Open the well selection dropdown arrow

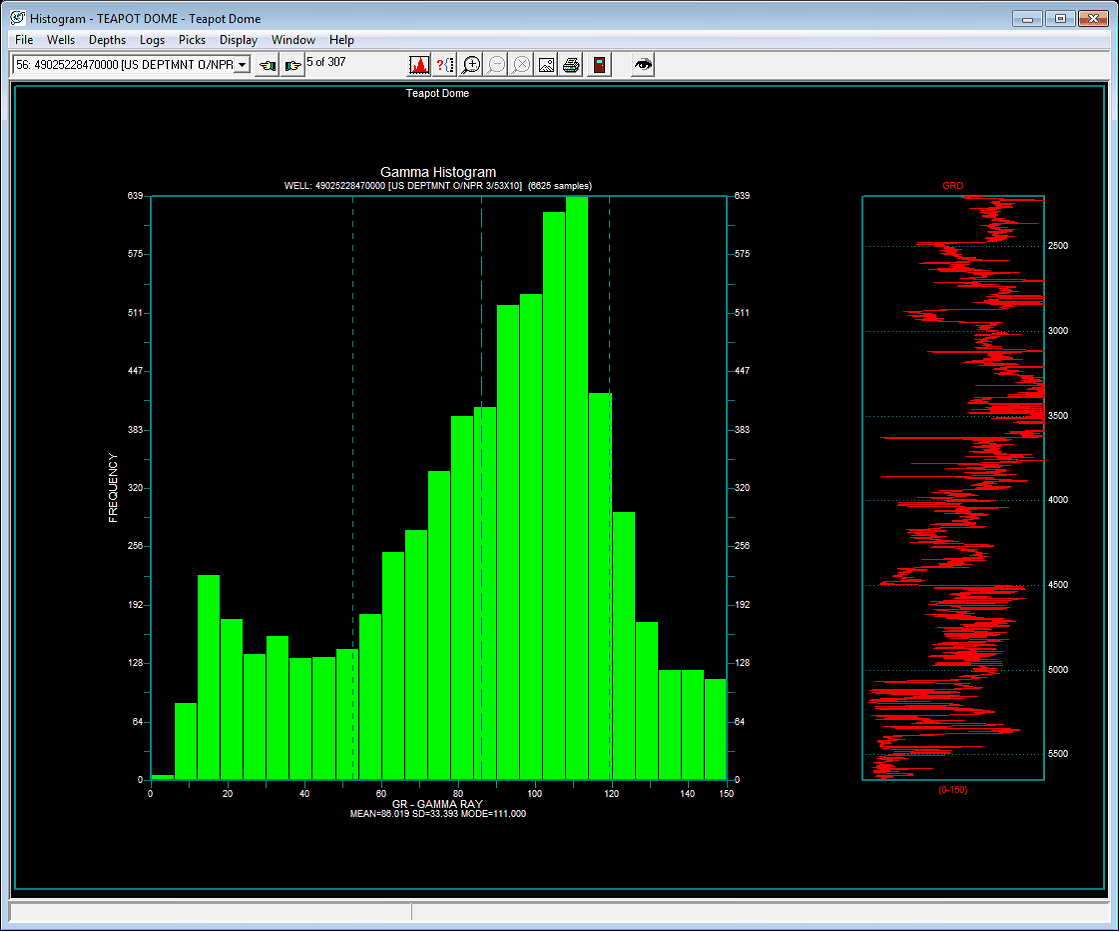242,65
